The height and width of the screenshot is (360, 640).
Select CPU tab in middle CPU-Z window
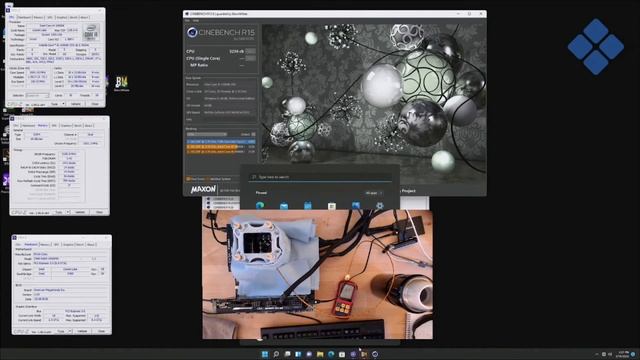point(16,126)
